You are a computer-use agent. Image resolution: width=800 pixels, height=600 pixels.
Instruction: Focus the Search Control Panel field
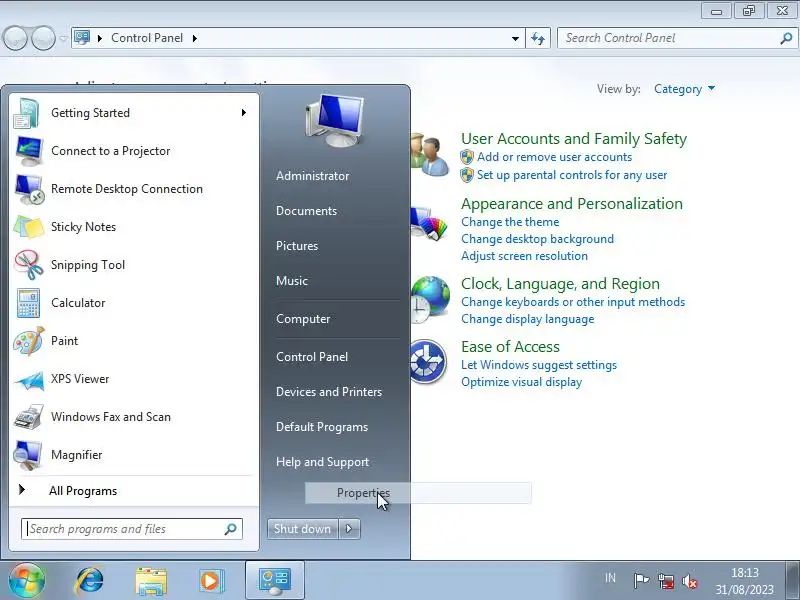[x=678, y=38]
